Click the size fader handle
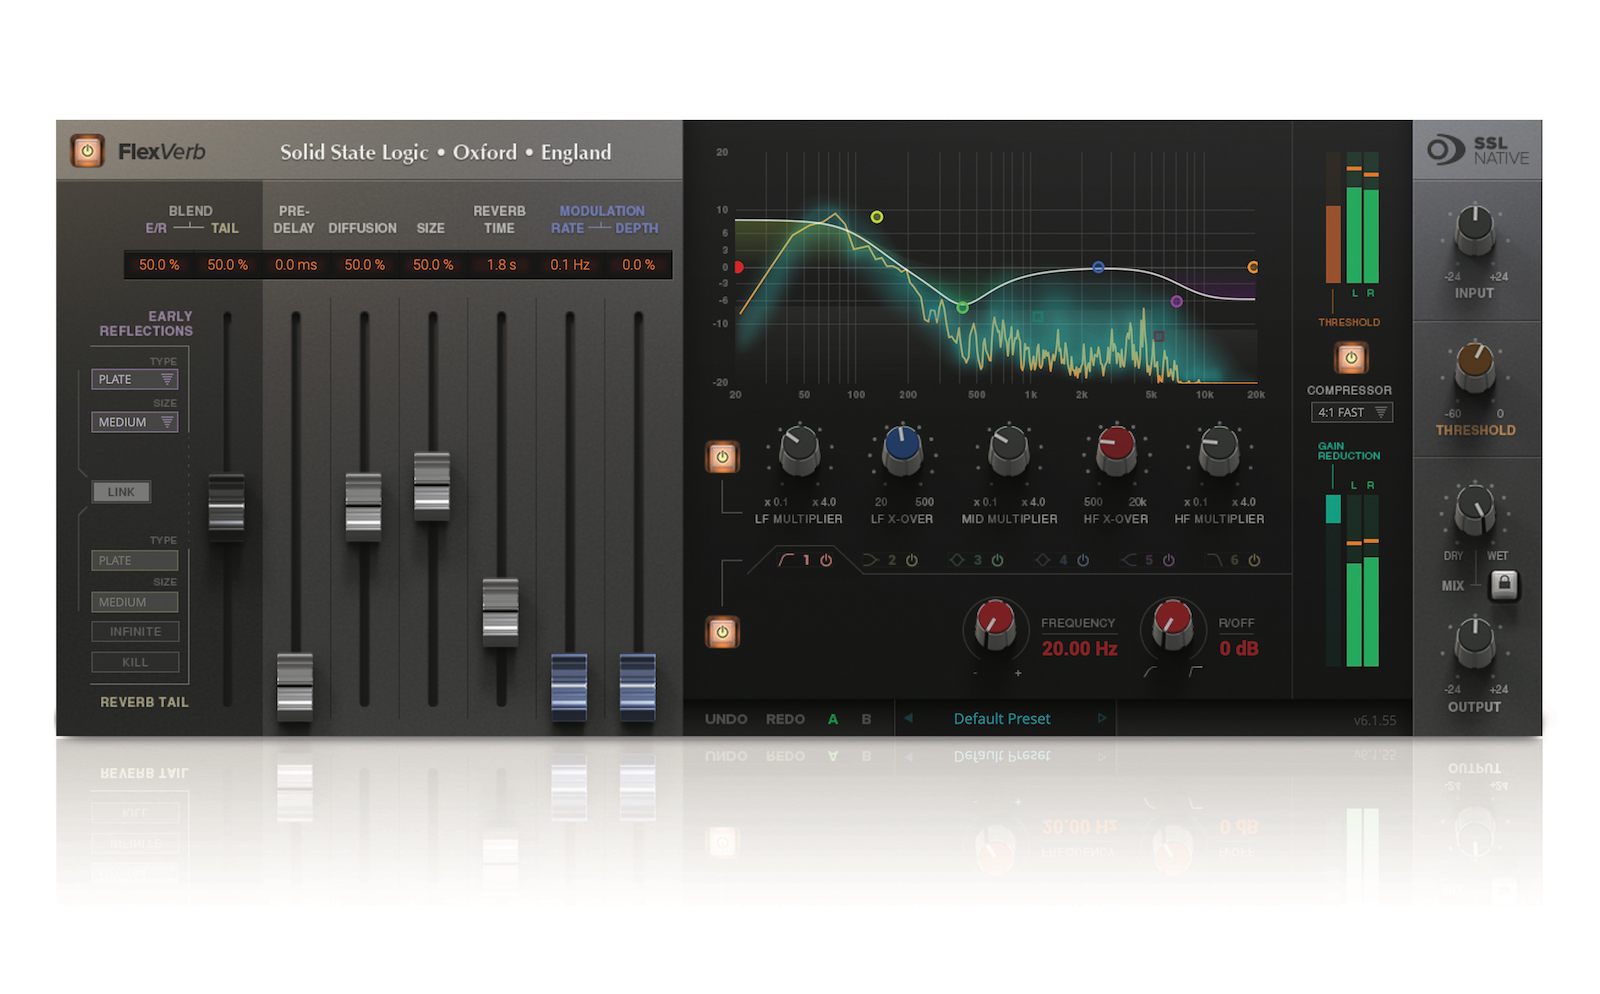 [432, 485]
